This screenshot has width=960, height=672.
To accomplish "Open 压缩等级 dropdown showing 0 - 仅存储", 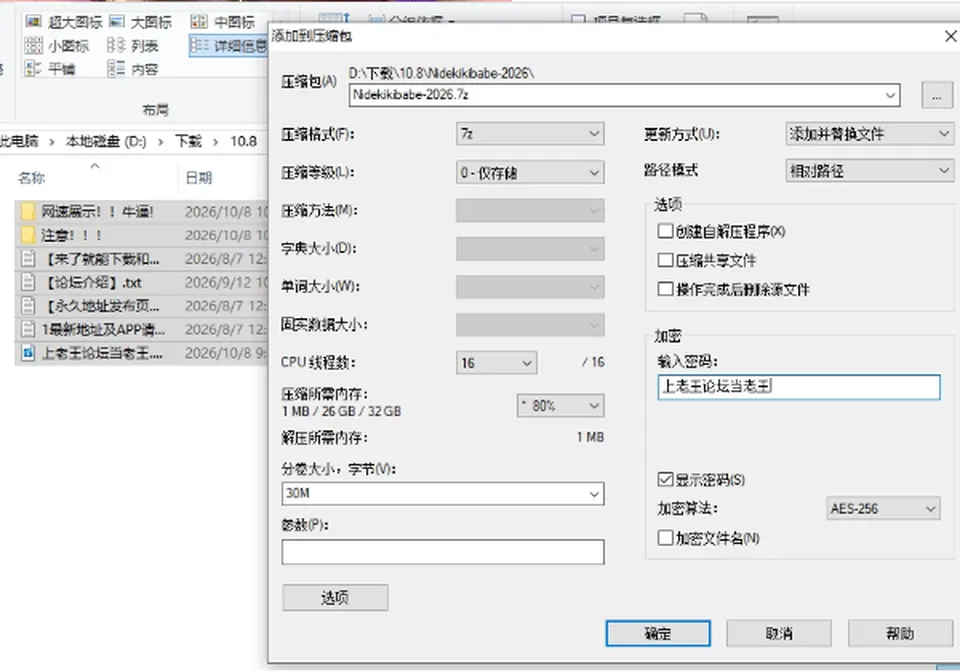I will 530,173.
